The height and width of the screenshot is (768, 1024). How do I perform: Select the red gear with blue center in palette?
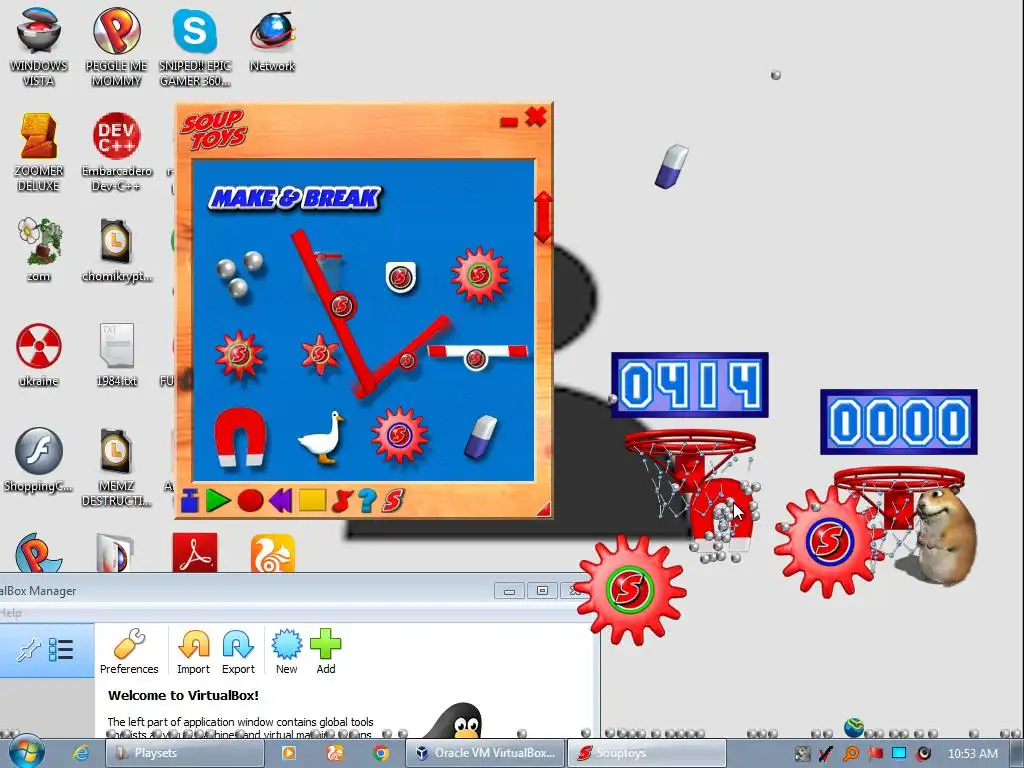(399, 435)
